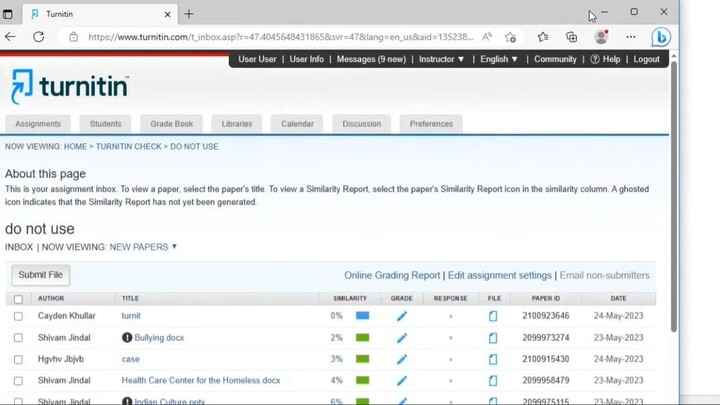The height and width of the screenshot is (405, 720).
Task: Open the browser Collections icon
Action: pyautogui.click(x=571, y=37)
